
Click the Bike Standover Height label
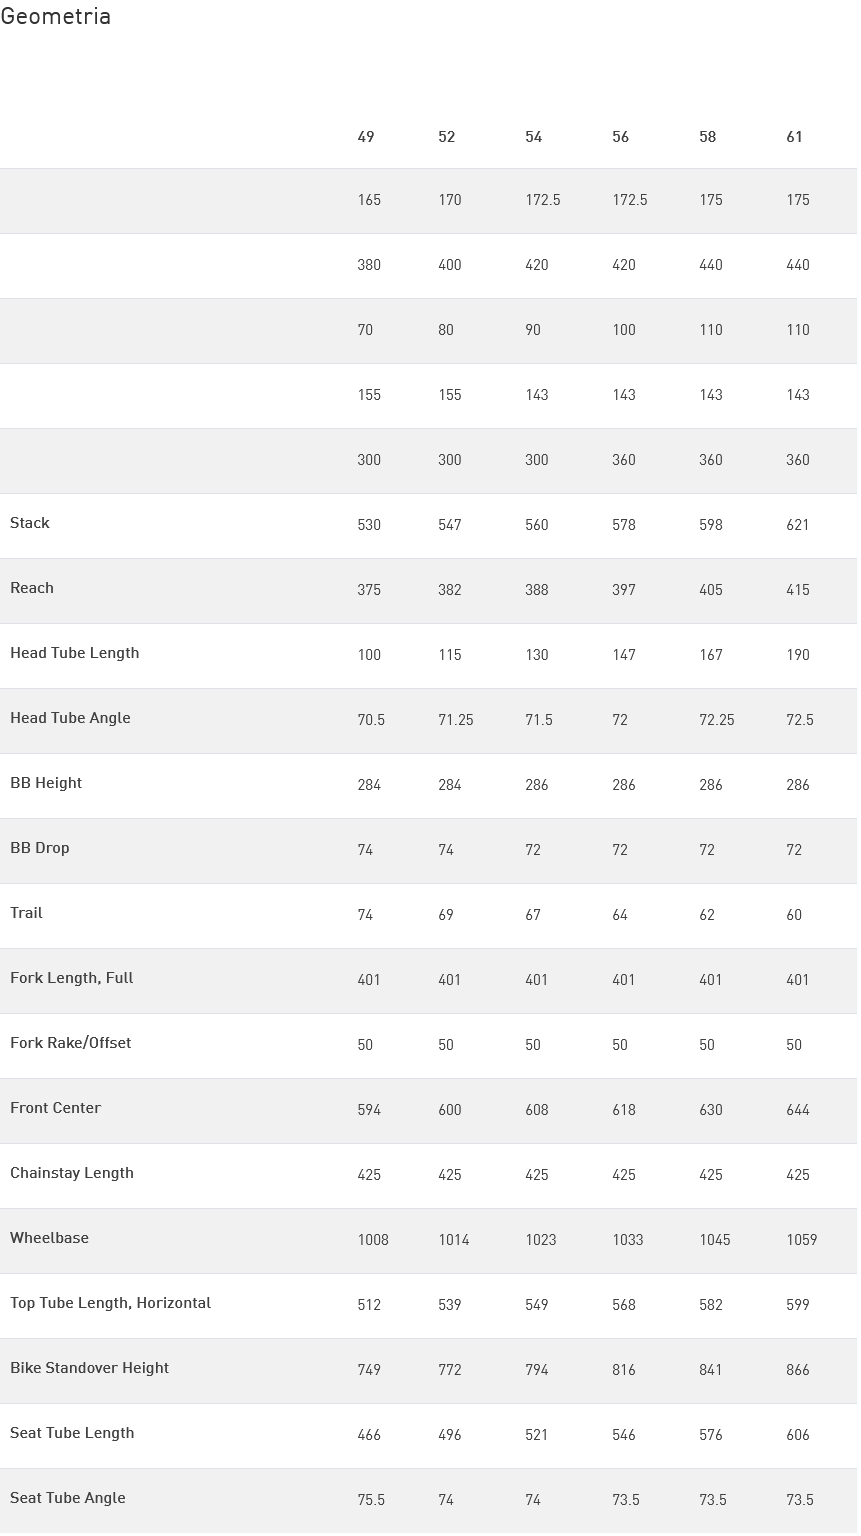click(x=90, y=1368)
